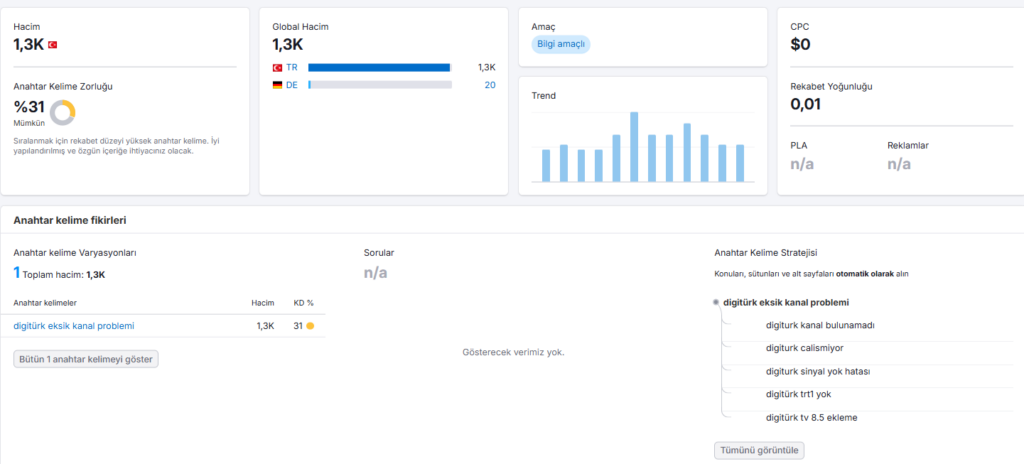Click the Gösterecek verimiz yok message
1024x464 pixels.
click(x=513, y=352)
